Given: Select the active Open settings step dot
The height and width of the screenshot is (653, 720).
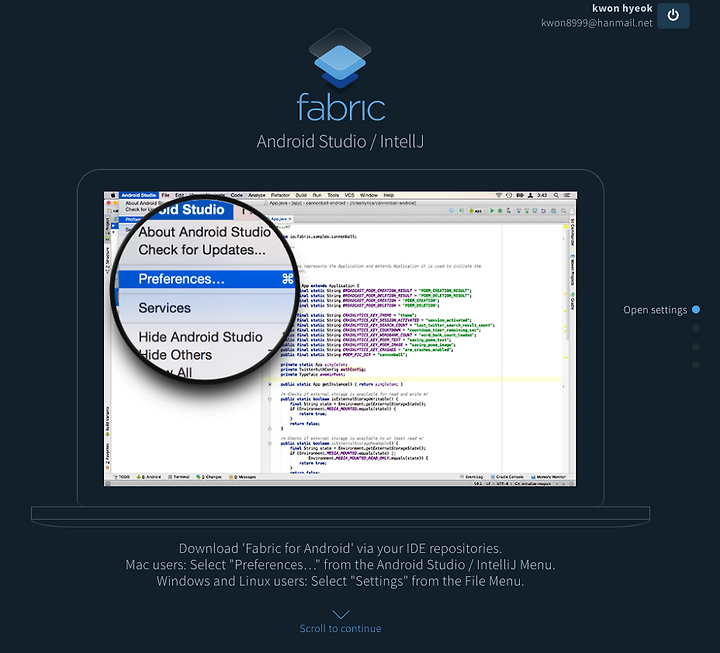Looking at the screenshot, I should tap(696, 310).
